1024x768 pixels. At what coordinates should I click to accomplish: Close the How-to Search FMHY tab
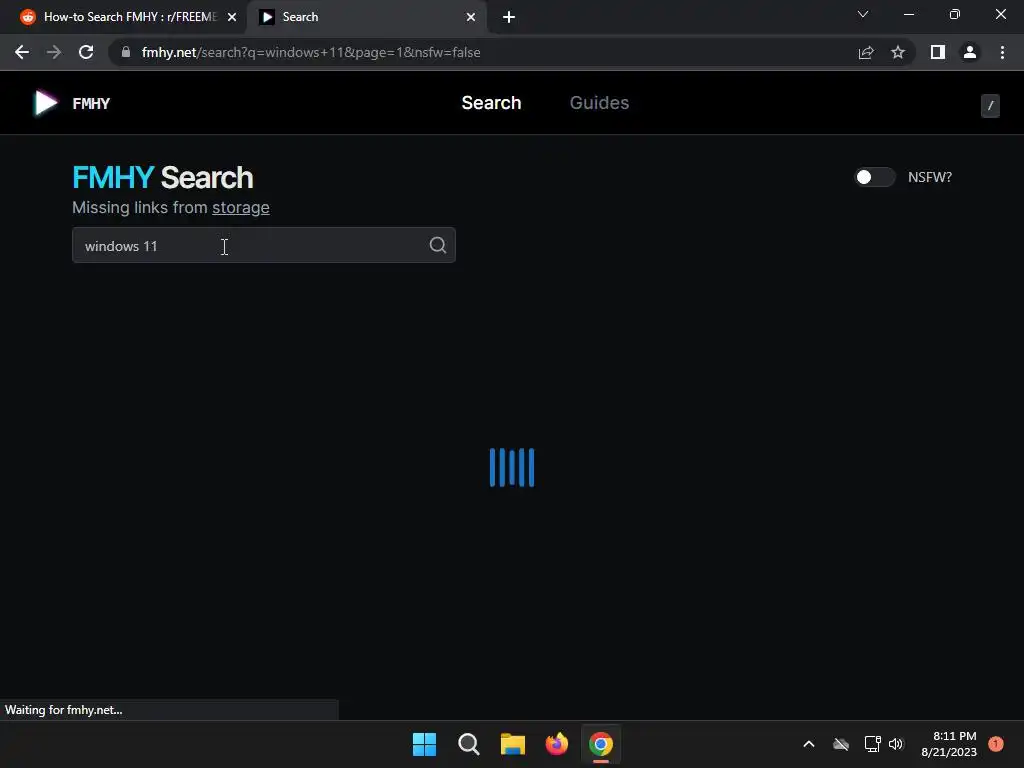point(232,17)
